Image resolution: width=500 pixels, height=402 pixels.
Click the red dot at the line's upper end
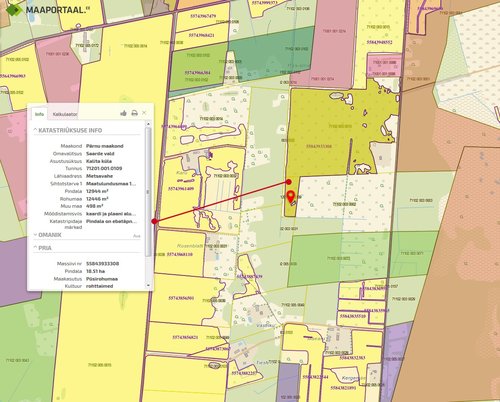[x=289, y=182]
